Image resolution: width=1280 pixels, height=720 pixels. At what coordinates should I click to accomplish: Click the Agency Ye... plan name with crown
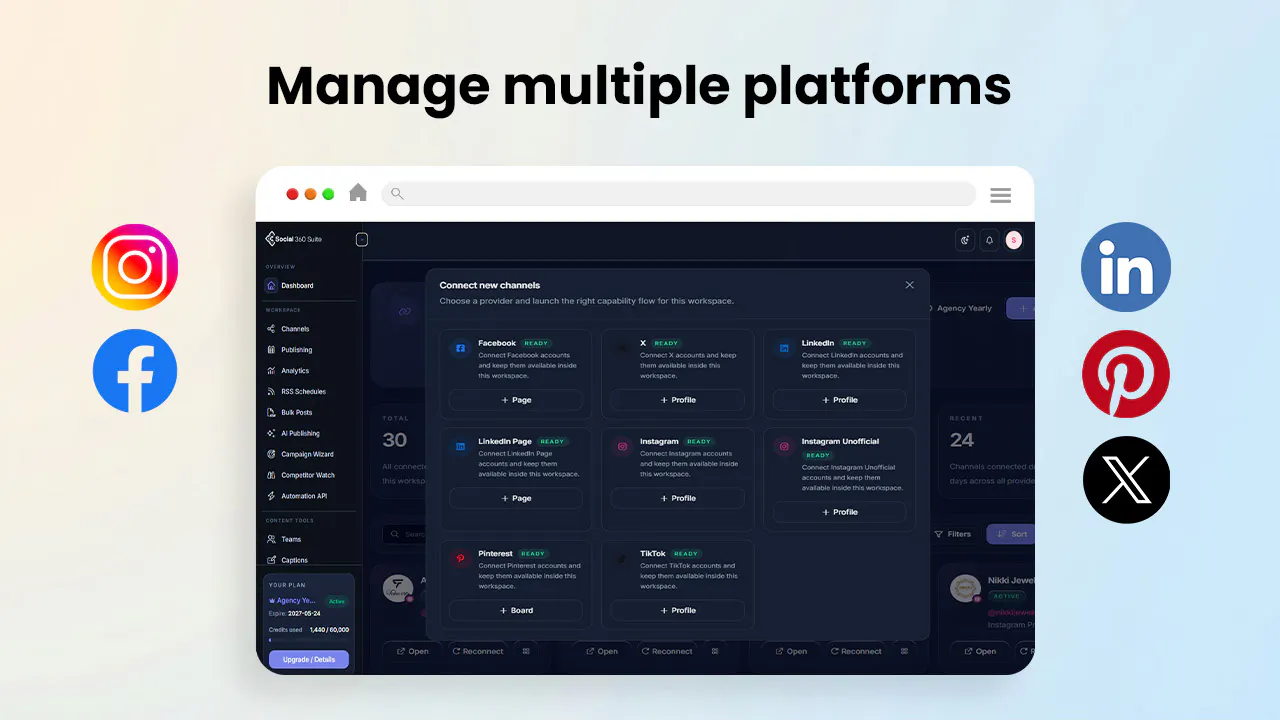(x=292, y=601)
